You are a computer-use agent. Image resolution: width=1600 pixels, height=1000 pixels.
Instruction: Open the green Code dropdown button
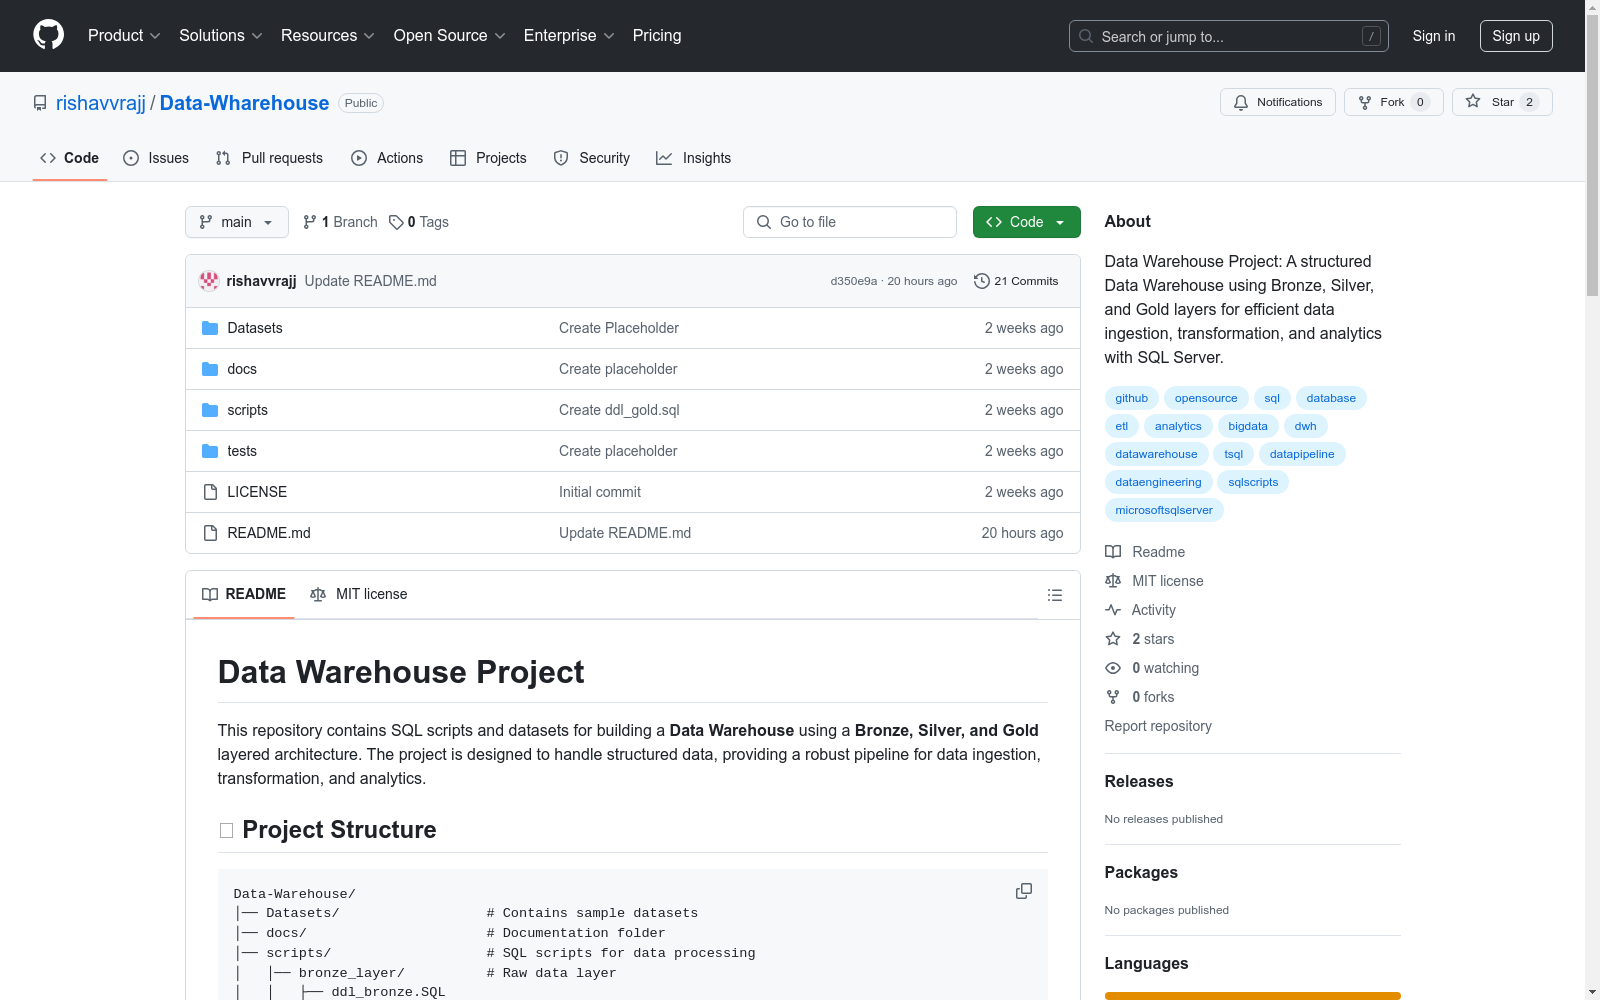click(x=1026, y=222)
